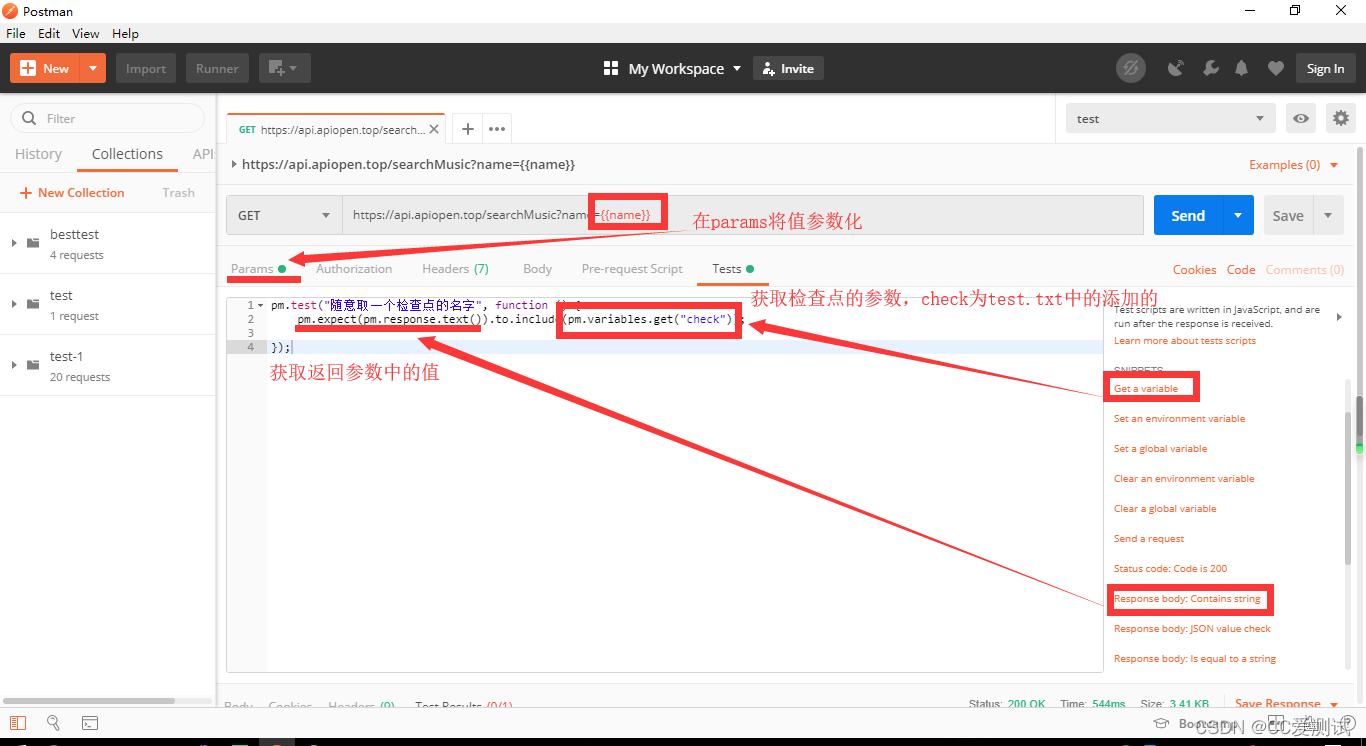Open the Edit menu
The width and height of the screenshot is (1366, 746).
[49, 33]
